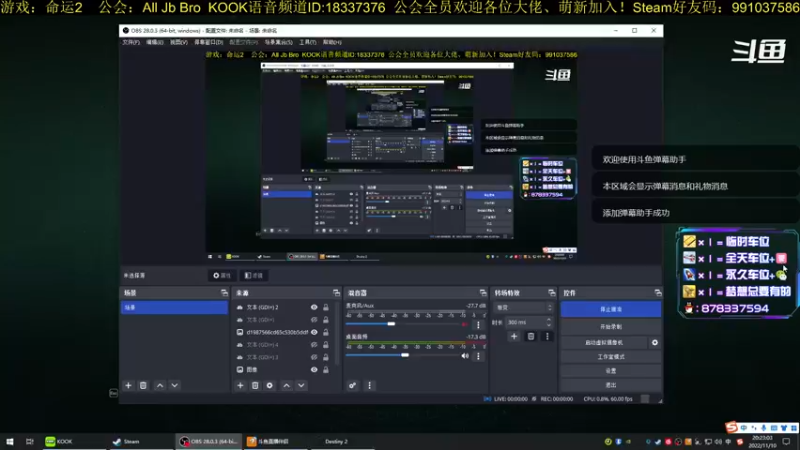Click the 停止直播 stop streaming button

(x=611, y=309)
